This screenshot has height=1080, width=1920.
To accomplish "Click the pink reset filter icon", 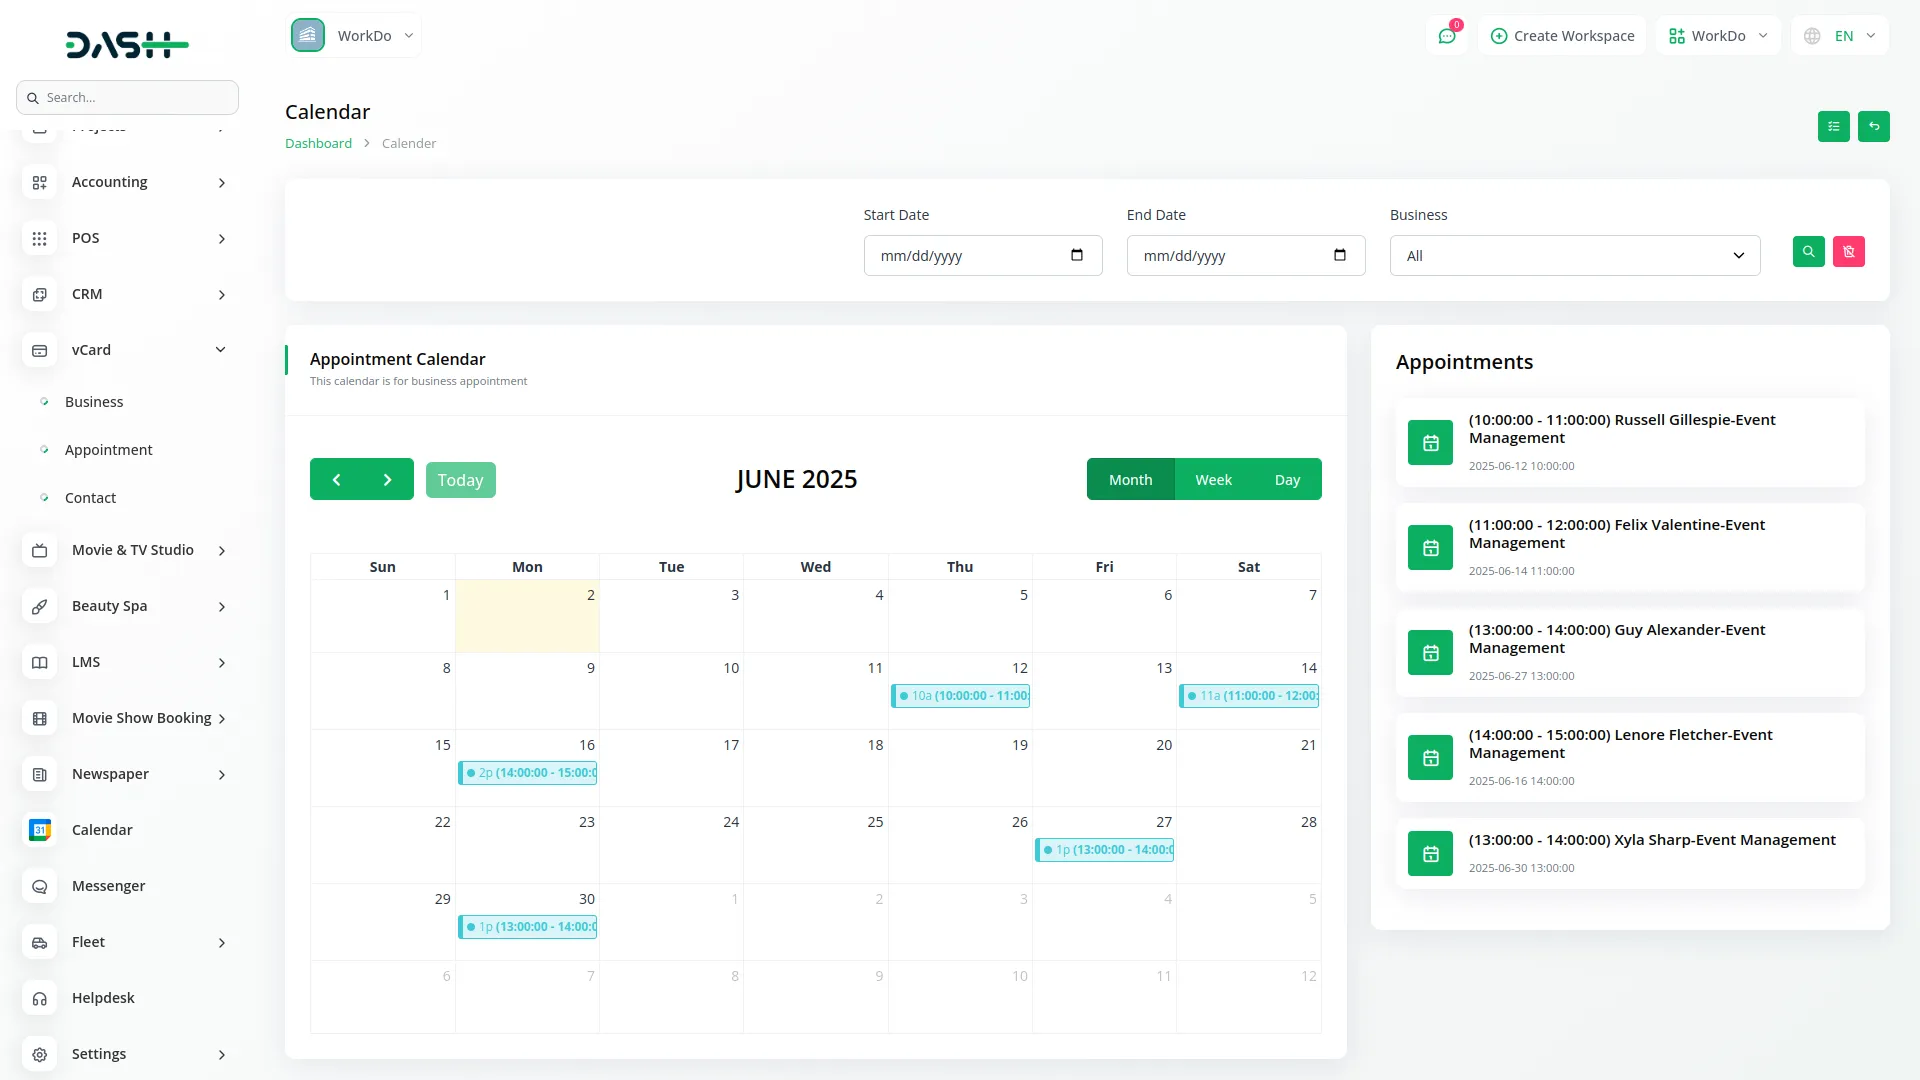I will pos(1848,252).
